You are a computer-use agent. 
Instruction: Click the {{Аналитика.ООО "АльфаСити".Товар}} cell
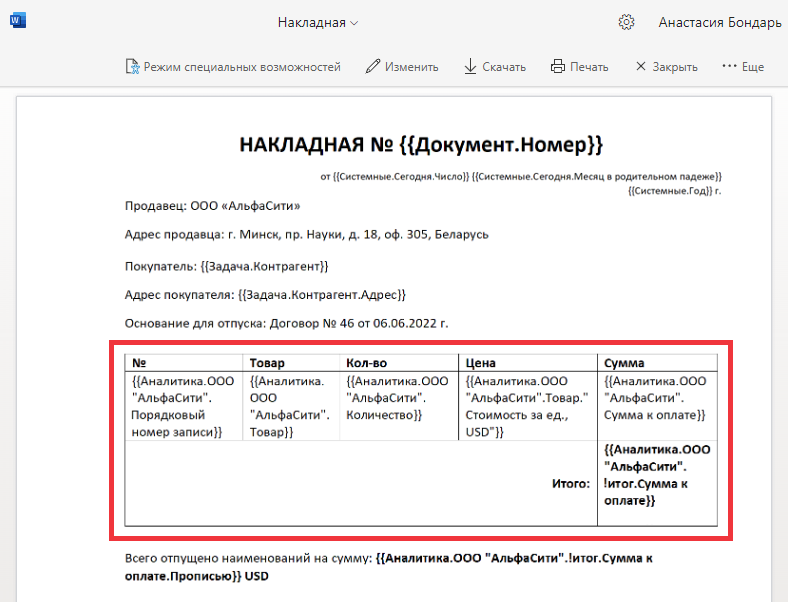coord(291,406)
